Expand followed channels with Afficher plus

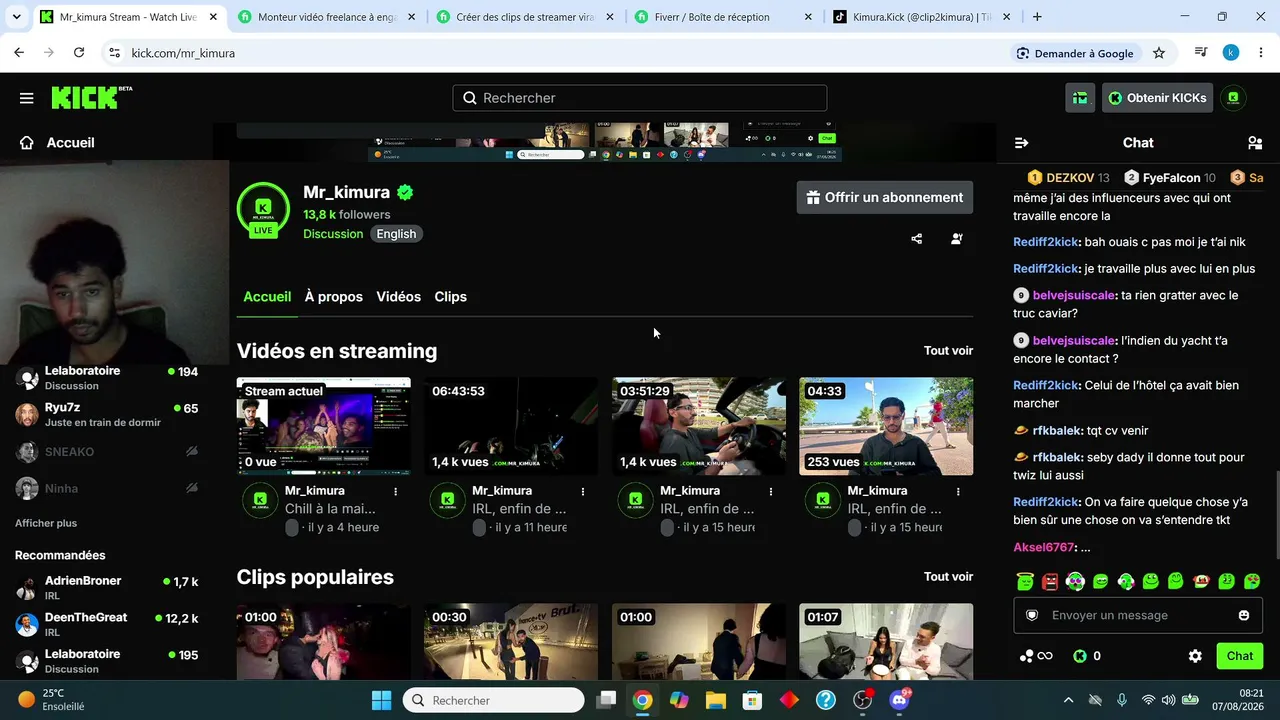pos(46,523)
